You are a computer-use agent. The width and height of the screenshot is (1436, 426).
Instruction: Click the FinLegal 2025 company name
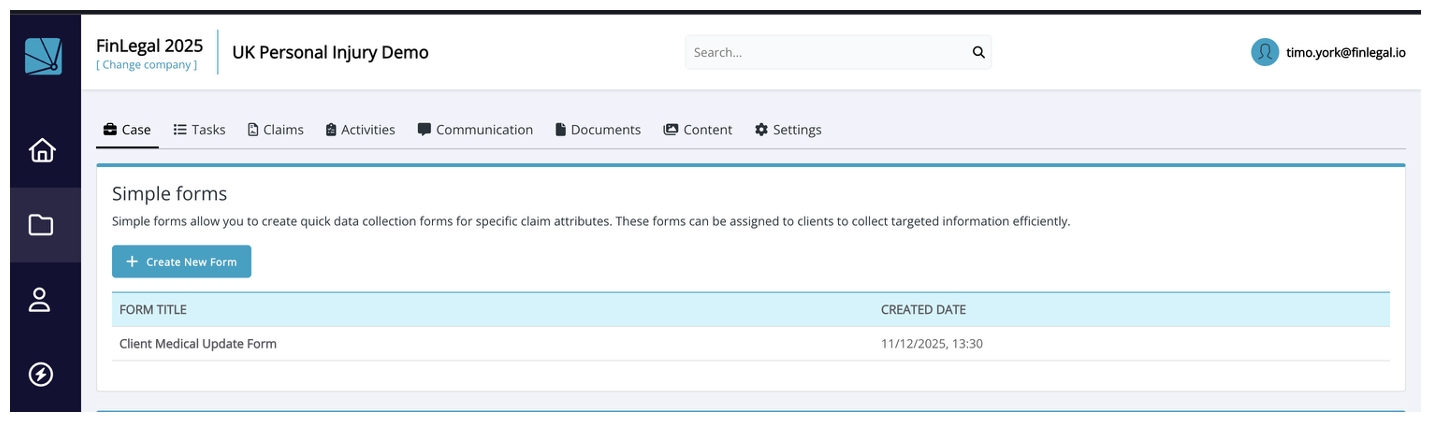pyautogui.click(x=149, y=45)
